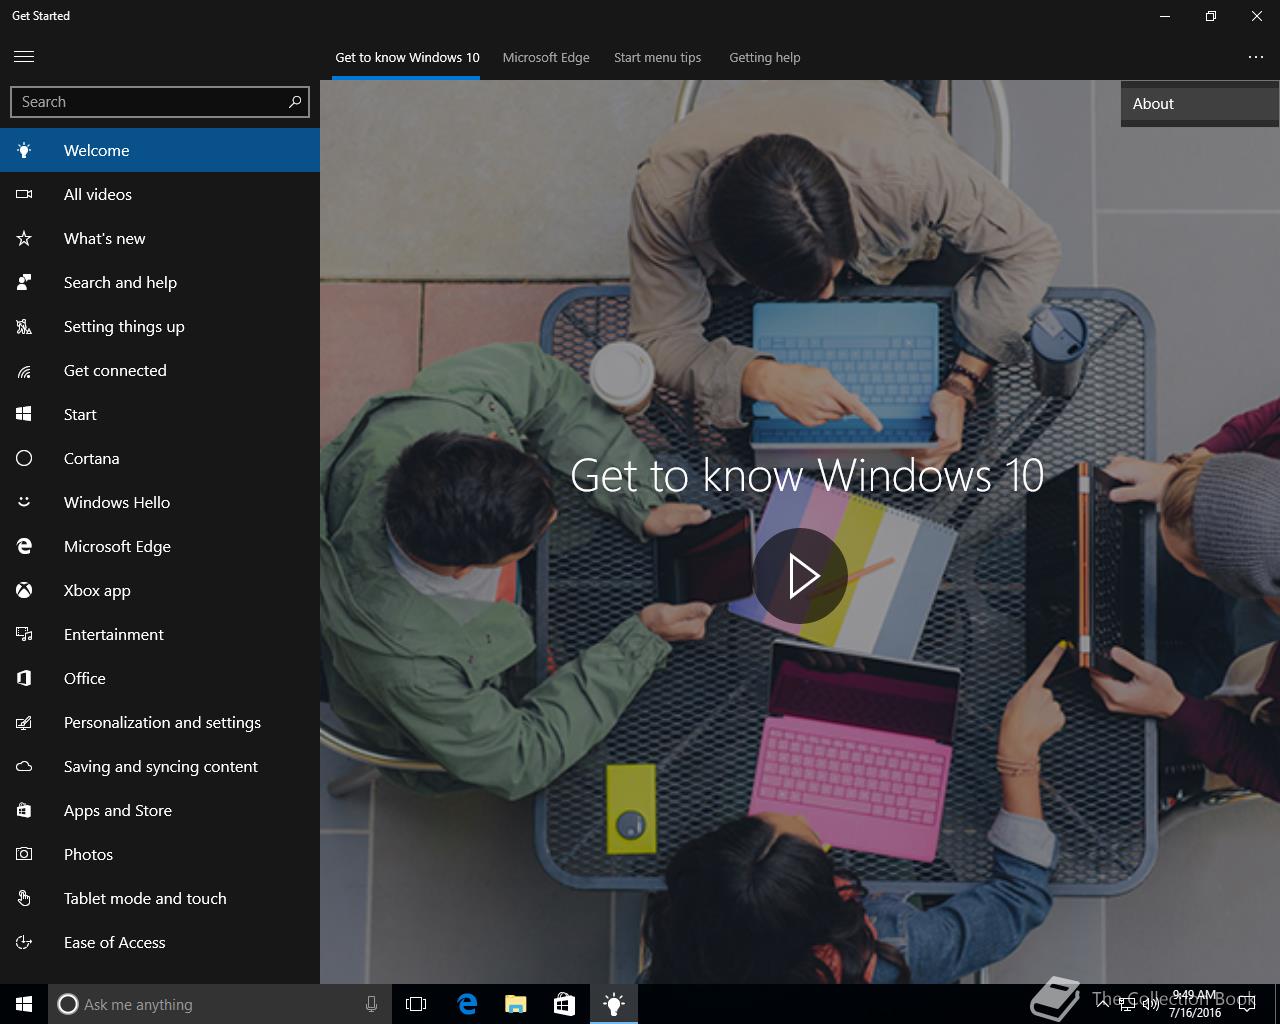
Task: Open the more options ellipsis menu
Action: click(x=1256, y=57)
